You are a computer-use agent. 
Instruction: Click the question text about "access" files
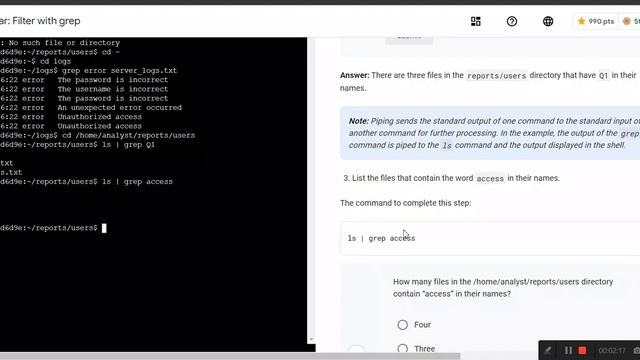[x=503, y=288]
